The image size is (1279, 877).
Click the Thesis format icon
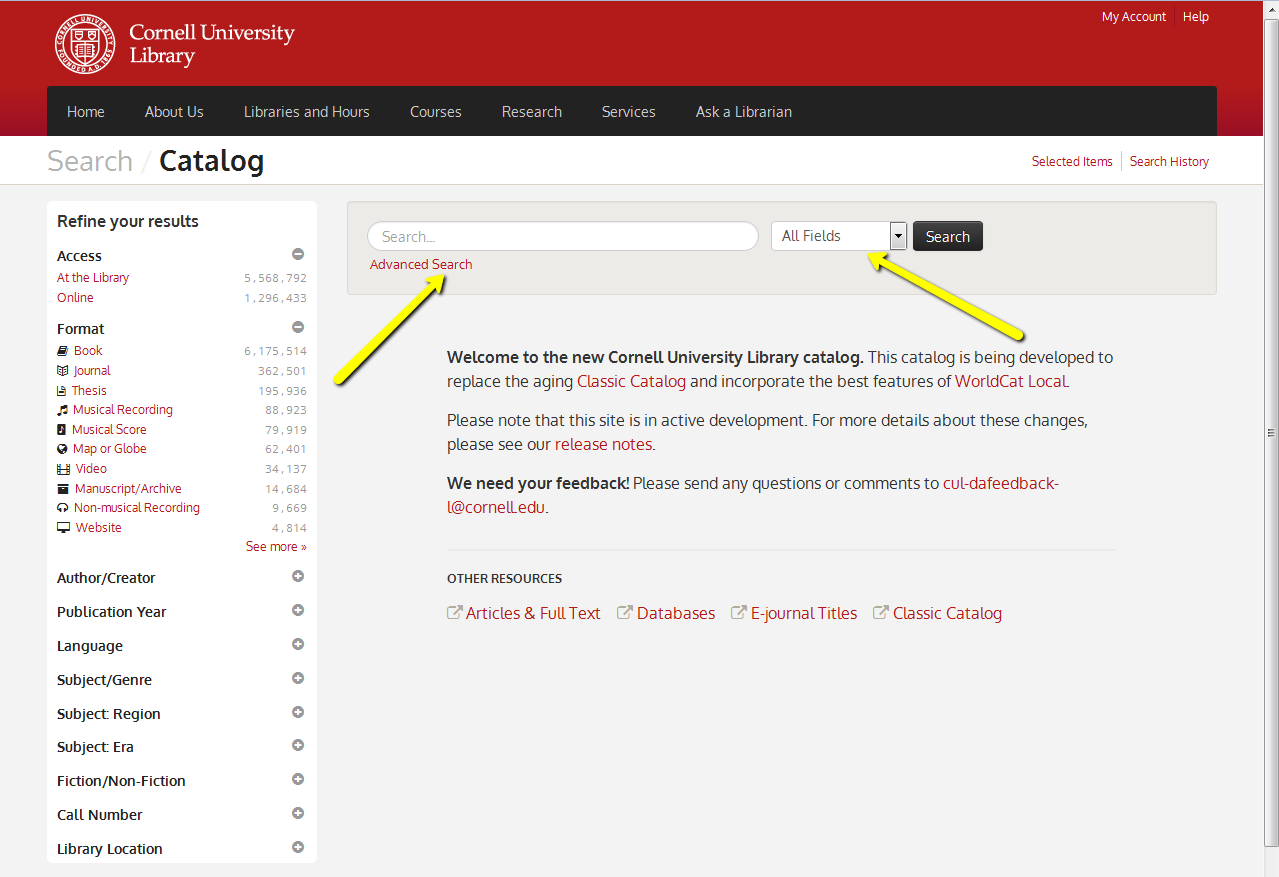pyautogui.click(x=62, y=391)
